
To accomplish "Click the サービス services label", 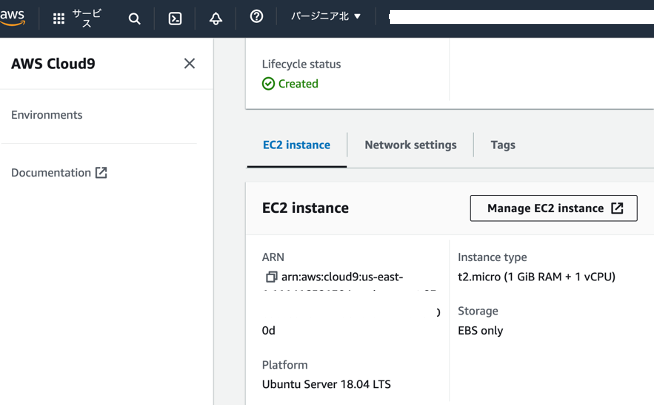I will click(86, 18).
